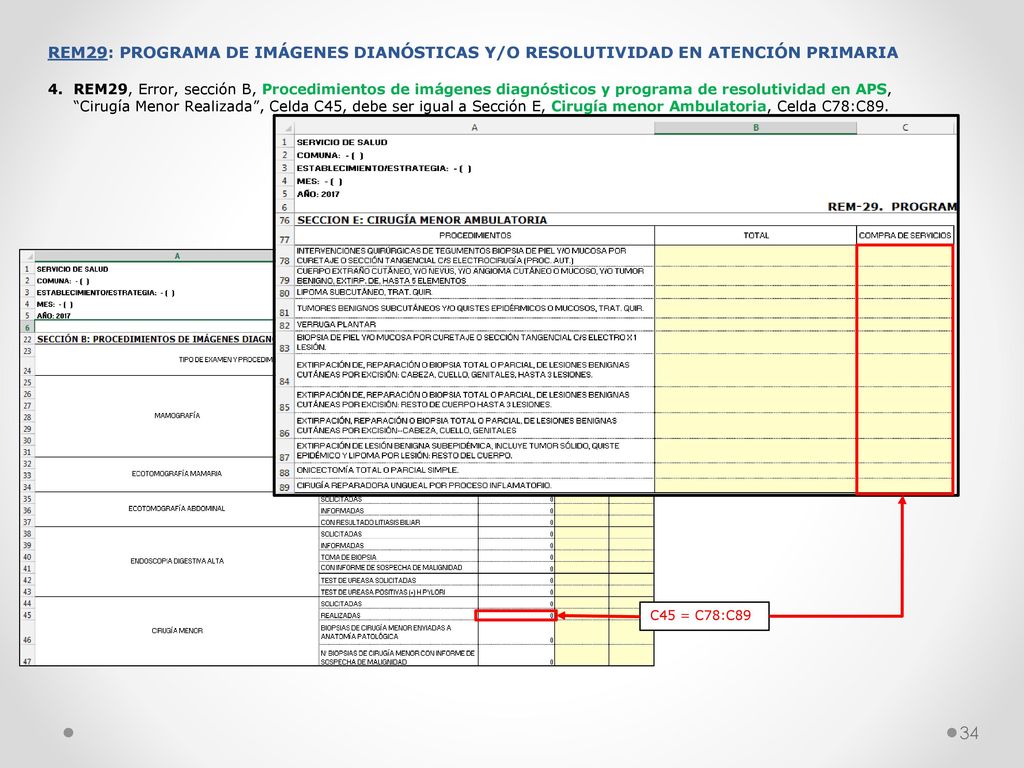Viewport: 1024px width, 768px height.
Task: Click the 'ECOTOMOGRAFÍA MAMARIA' cell
Action: coord(177,473)
